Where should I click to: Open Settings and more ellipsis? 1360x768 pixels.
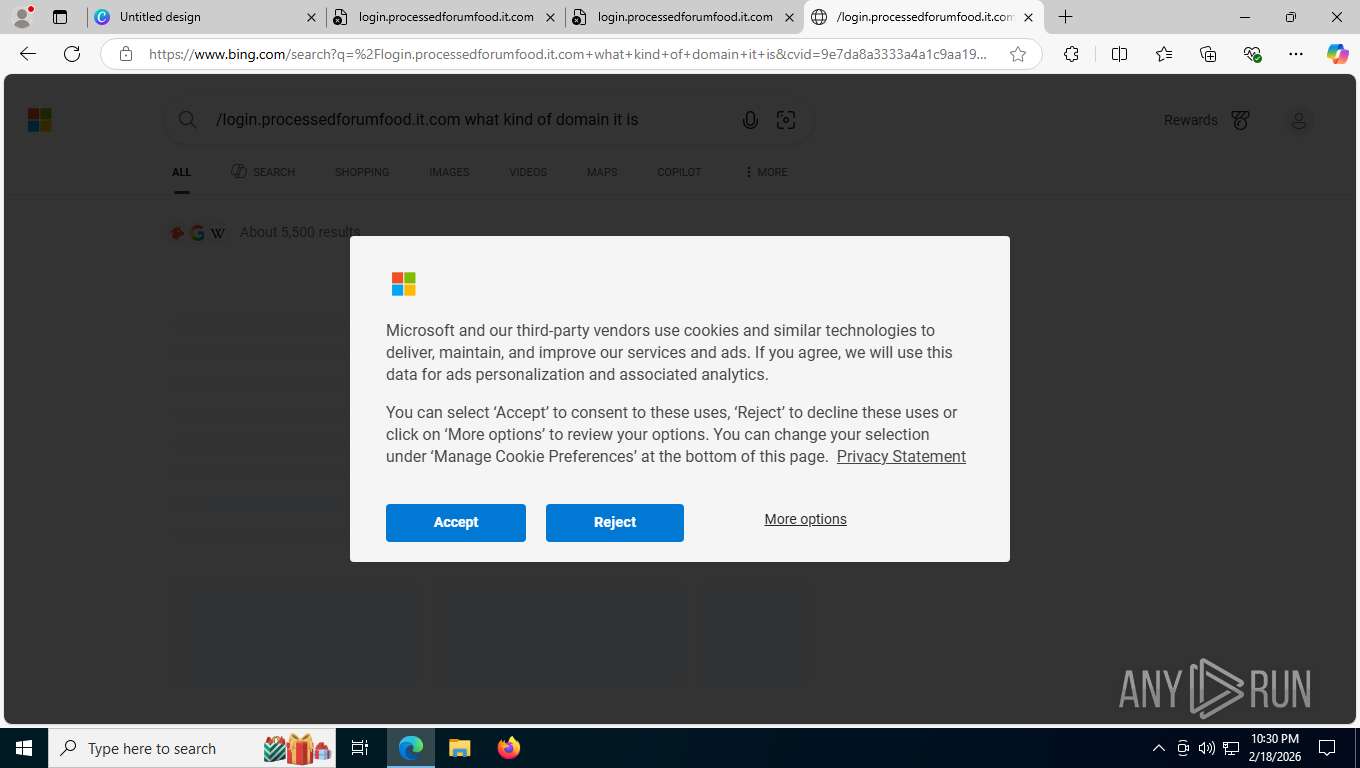click(x=1296, y=54)
